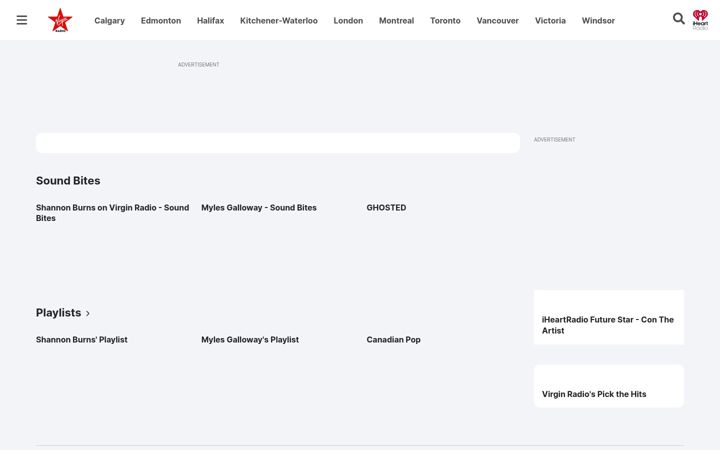Open Myles Galloway's Playlist
720x450 pixels.
[250, 340]
